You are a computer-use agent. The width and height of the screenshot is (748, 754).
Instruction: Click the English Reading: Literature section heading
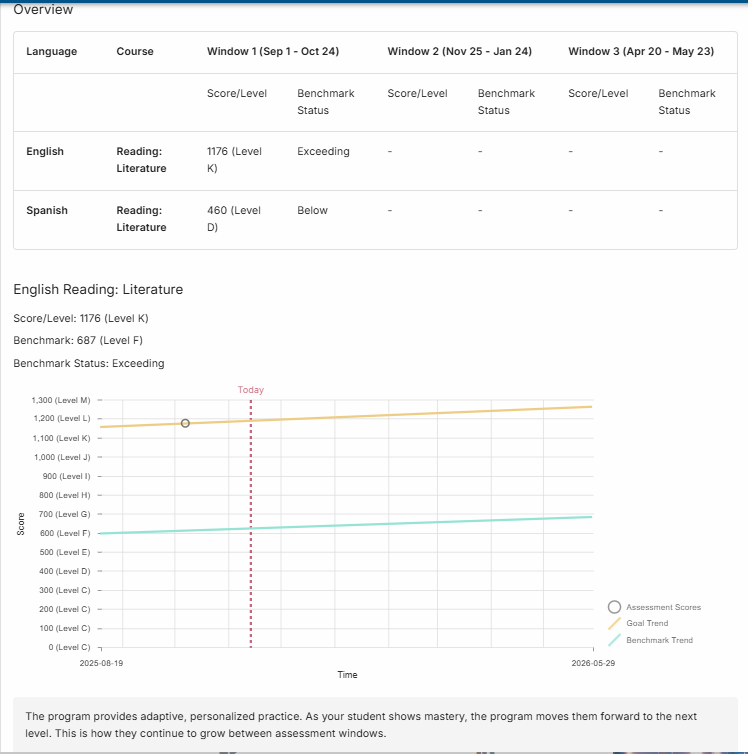tap(98, 290)
